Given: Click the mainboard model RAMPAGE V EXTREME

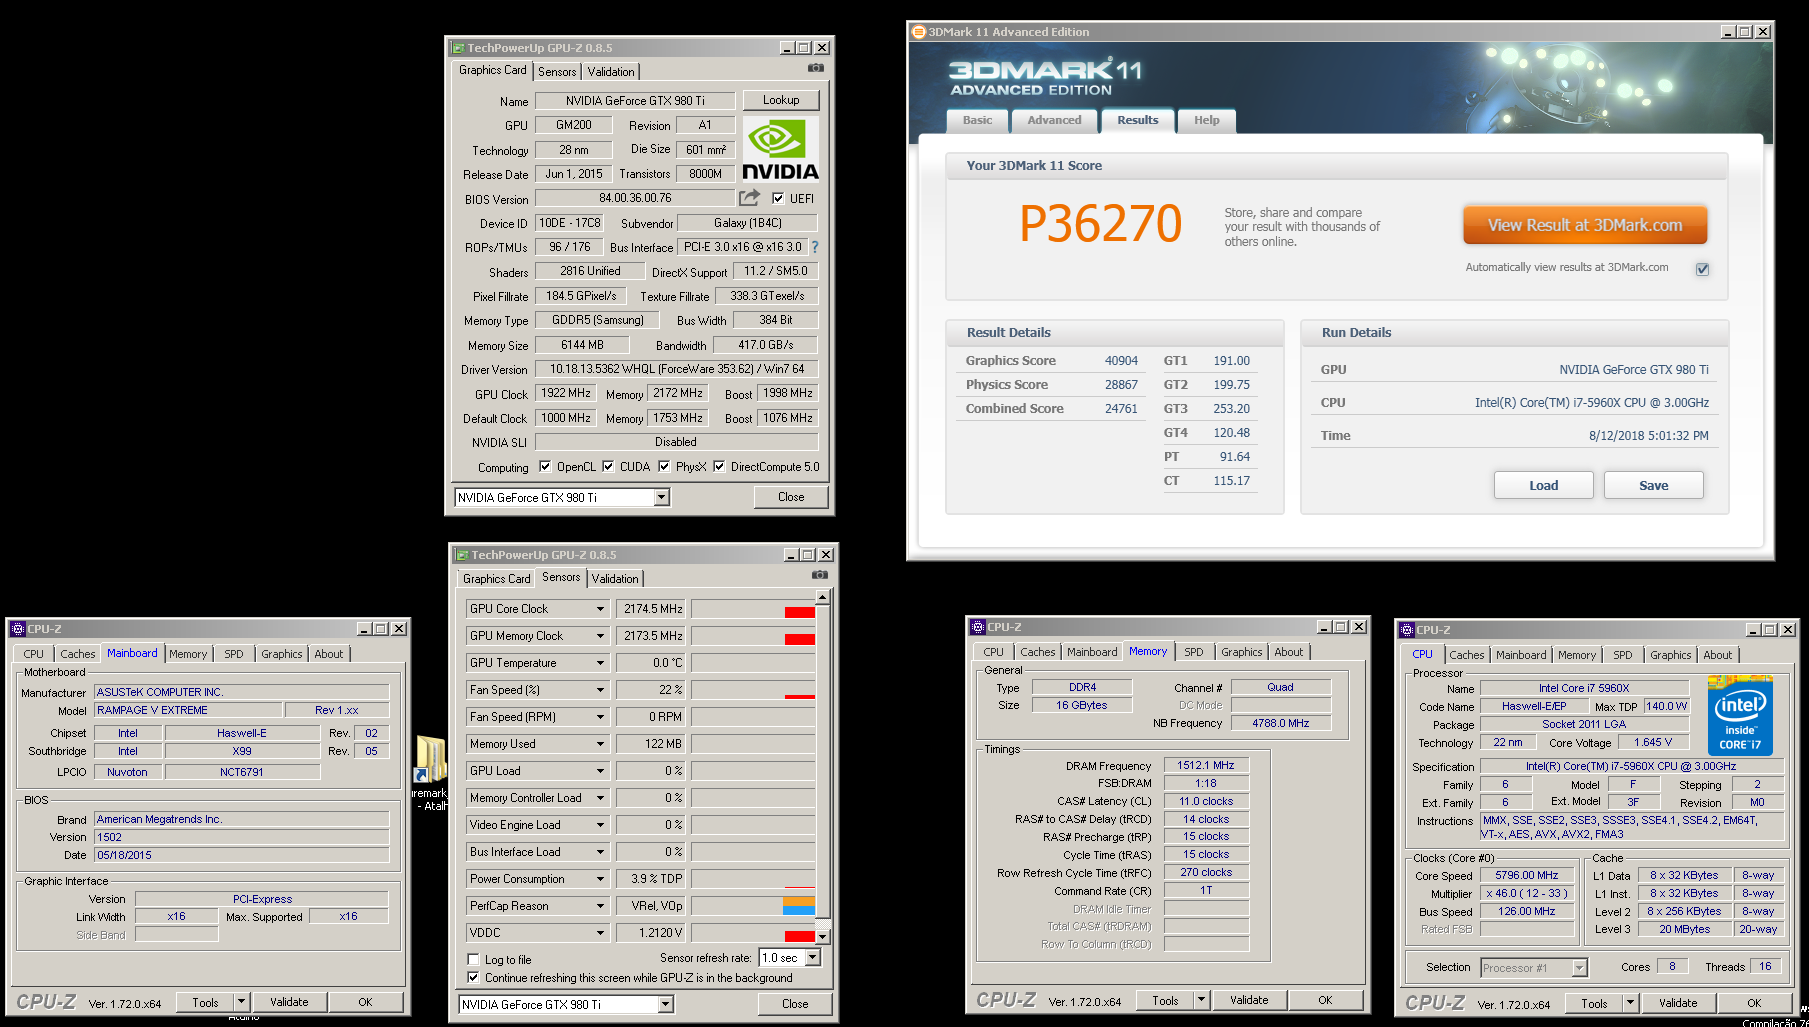Looking at the screenshot, I should (188, 710).
